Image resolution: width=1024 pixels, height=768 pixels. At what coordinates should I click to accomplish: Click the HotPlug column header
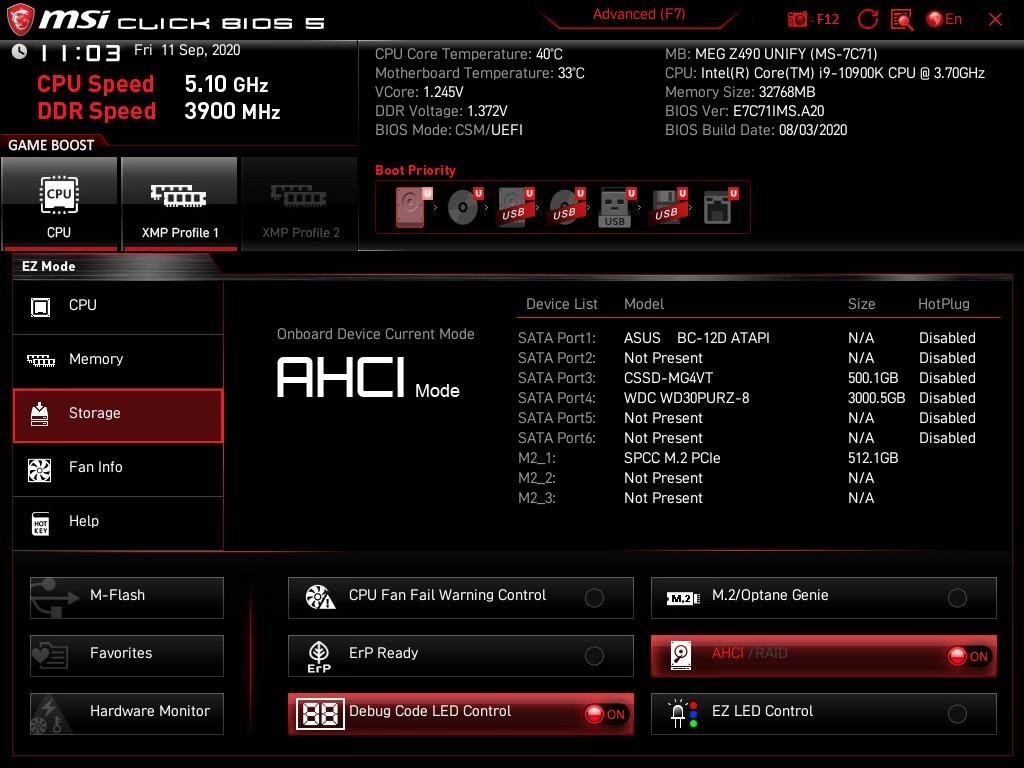[x=944, y=304]
